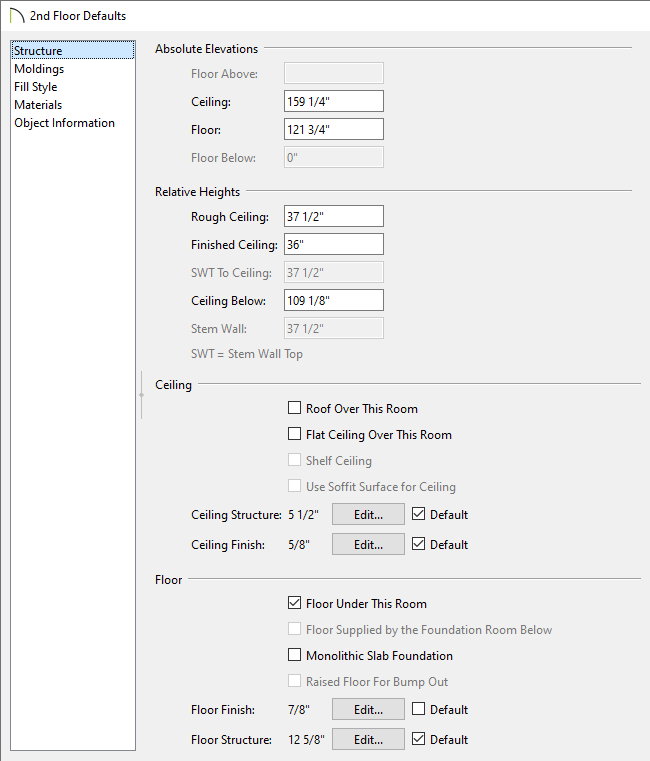The width and height of the screenshot is (650, 761).
Task: Click the Rough Ceiling height field
Action: [x=333, y=216]
